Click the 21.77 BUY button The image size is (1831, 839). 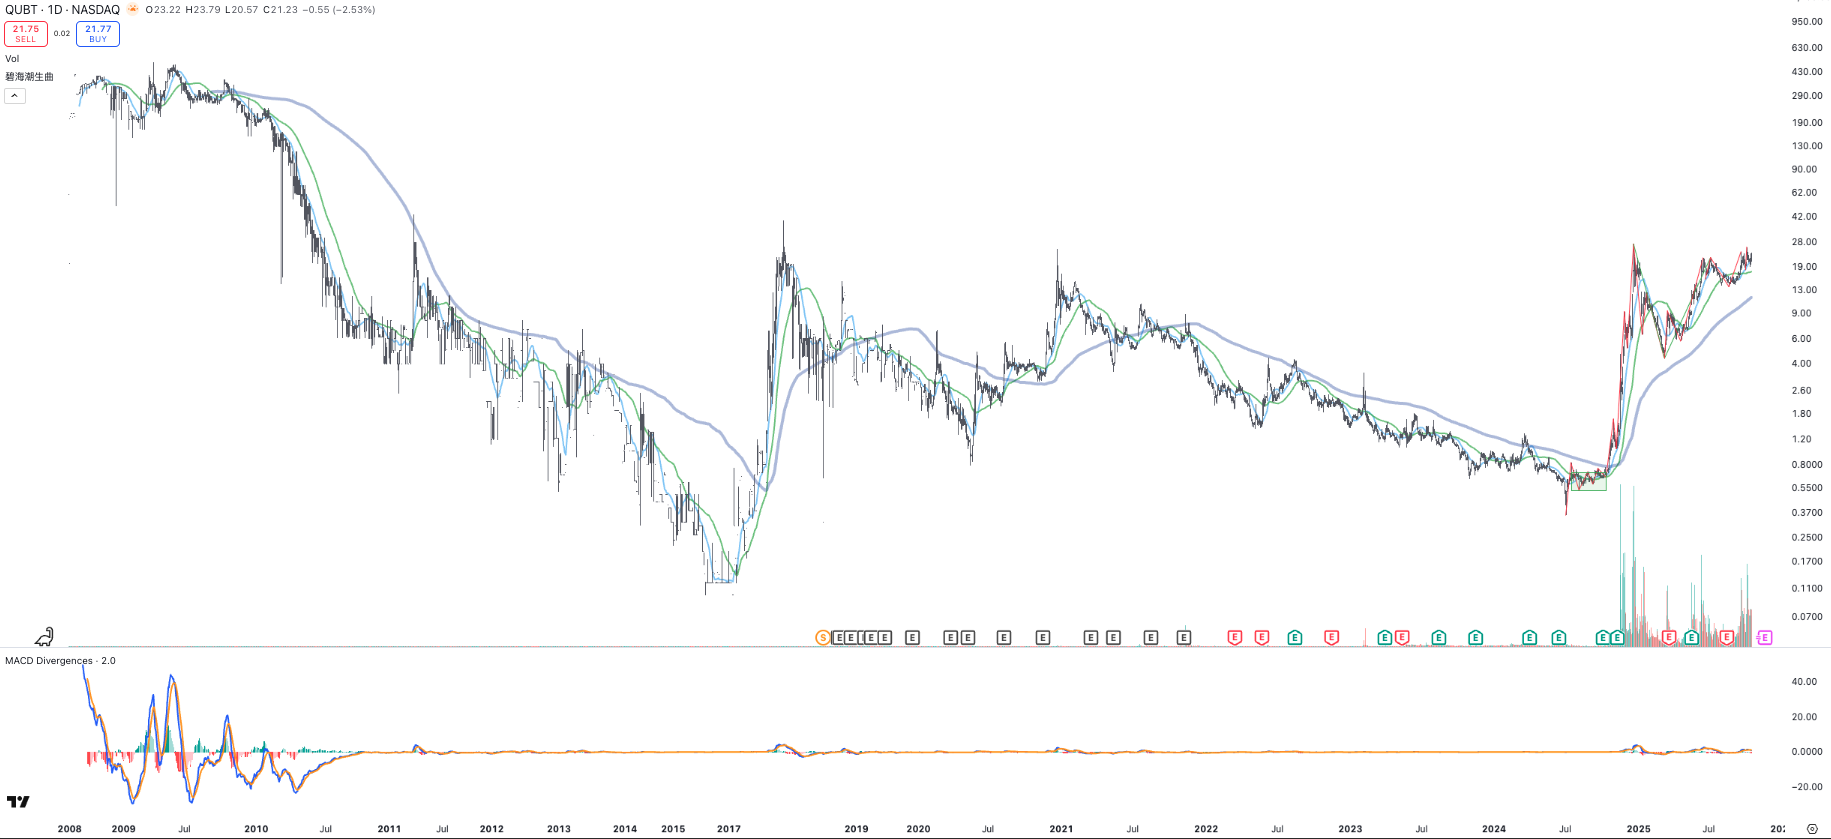pos(98,34)
